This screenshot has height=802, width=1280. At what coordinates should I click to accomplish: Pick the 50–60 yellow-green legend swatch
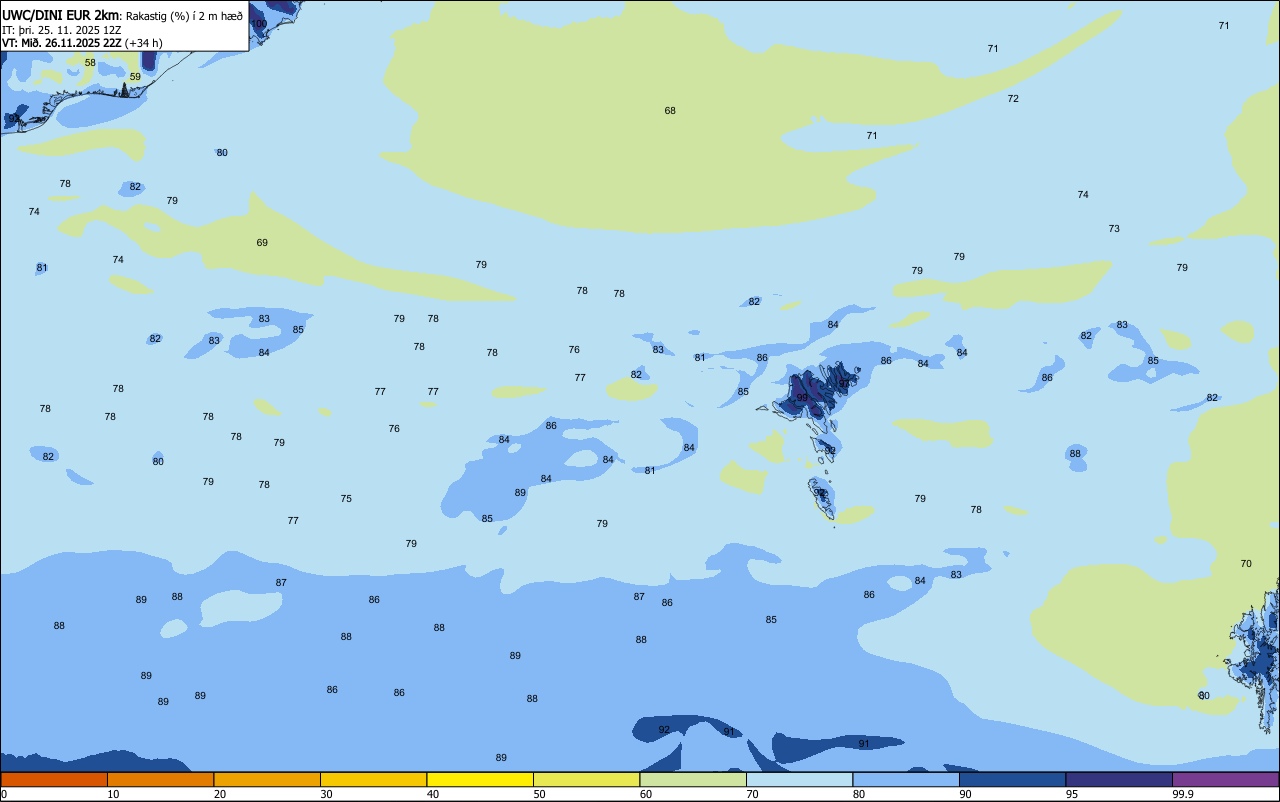pyautogui.click(x=586, y=779)
